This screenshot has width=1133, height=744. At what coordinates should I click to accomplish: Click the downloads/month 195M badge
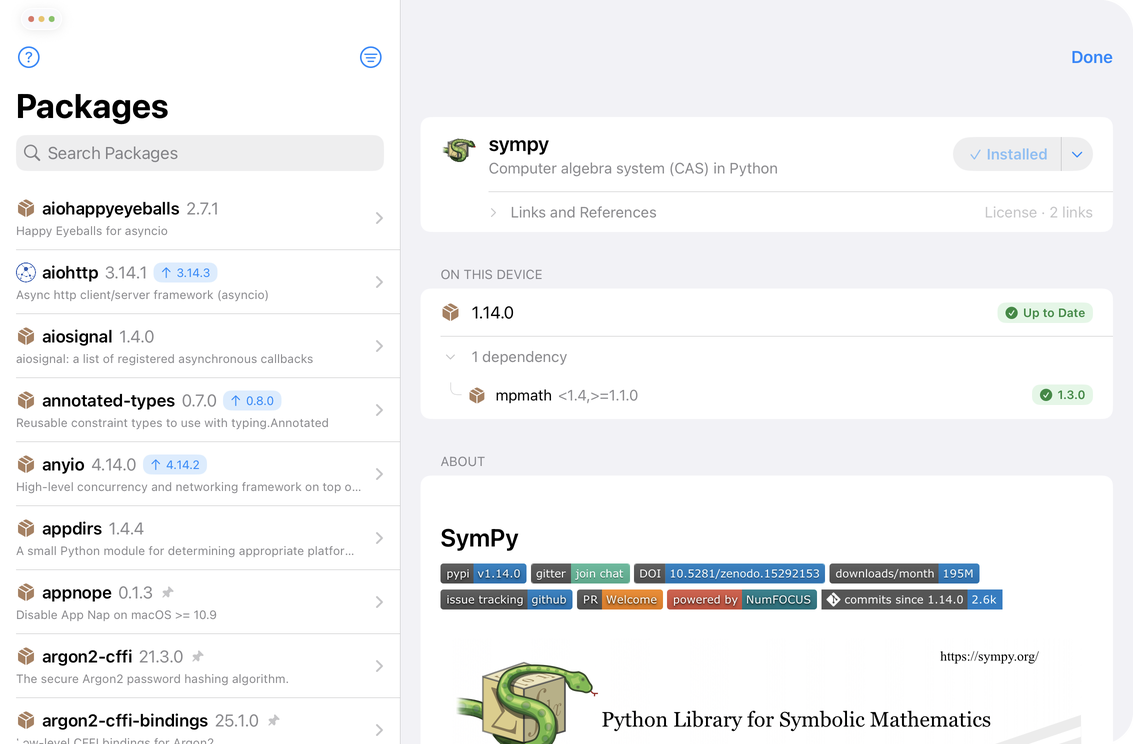point(904,574)
